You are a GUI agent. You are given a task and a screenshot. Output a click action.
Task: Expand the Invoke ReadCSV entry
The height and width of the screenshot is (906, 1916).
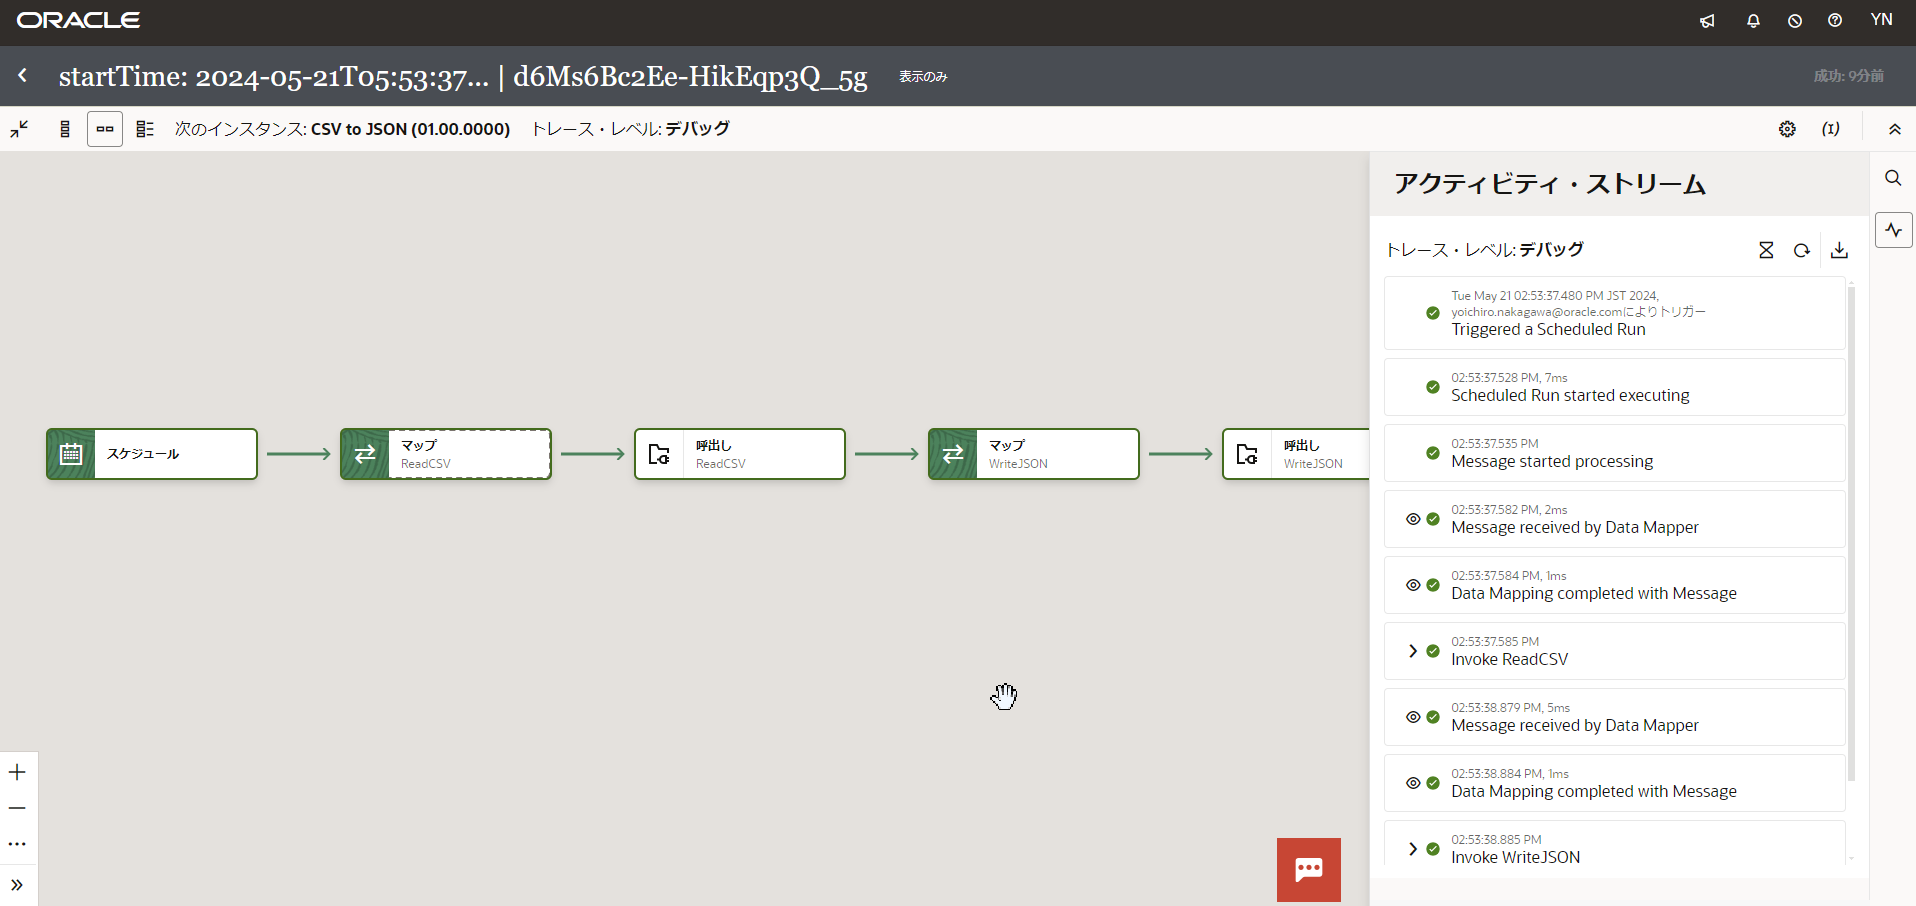pos(1412,651)
